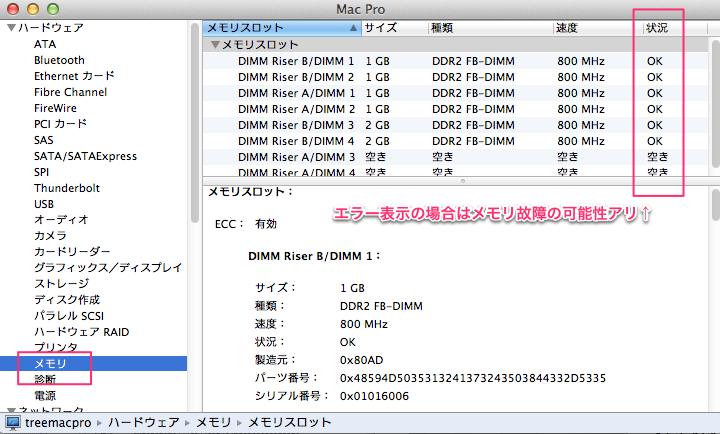Viewport: 720px width, 434px height.
Task: Select USB in the sidebar
Action: (x=44, y=204)
